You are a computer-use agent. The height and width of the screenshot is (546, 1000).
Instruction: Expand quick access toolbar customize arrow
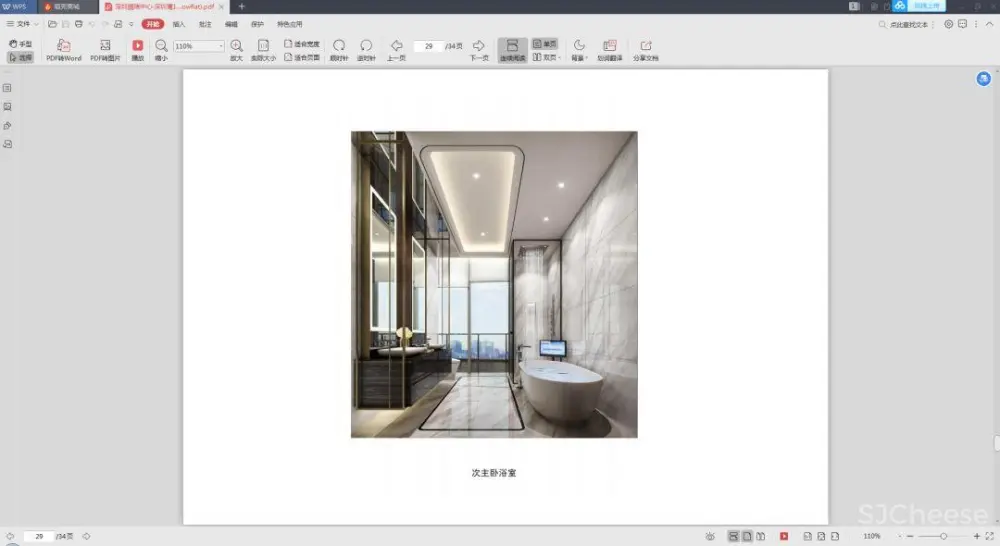[x=131, y=24]
